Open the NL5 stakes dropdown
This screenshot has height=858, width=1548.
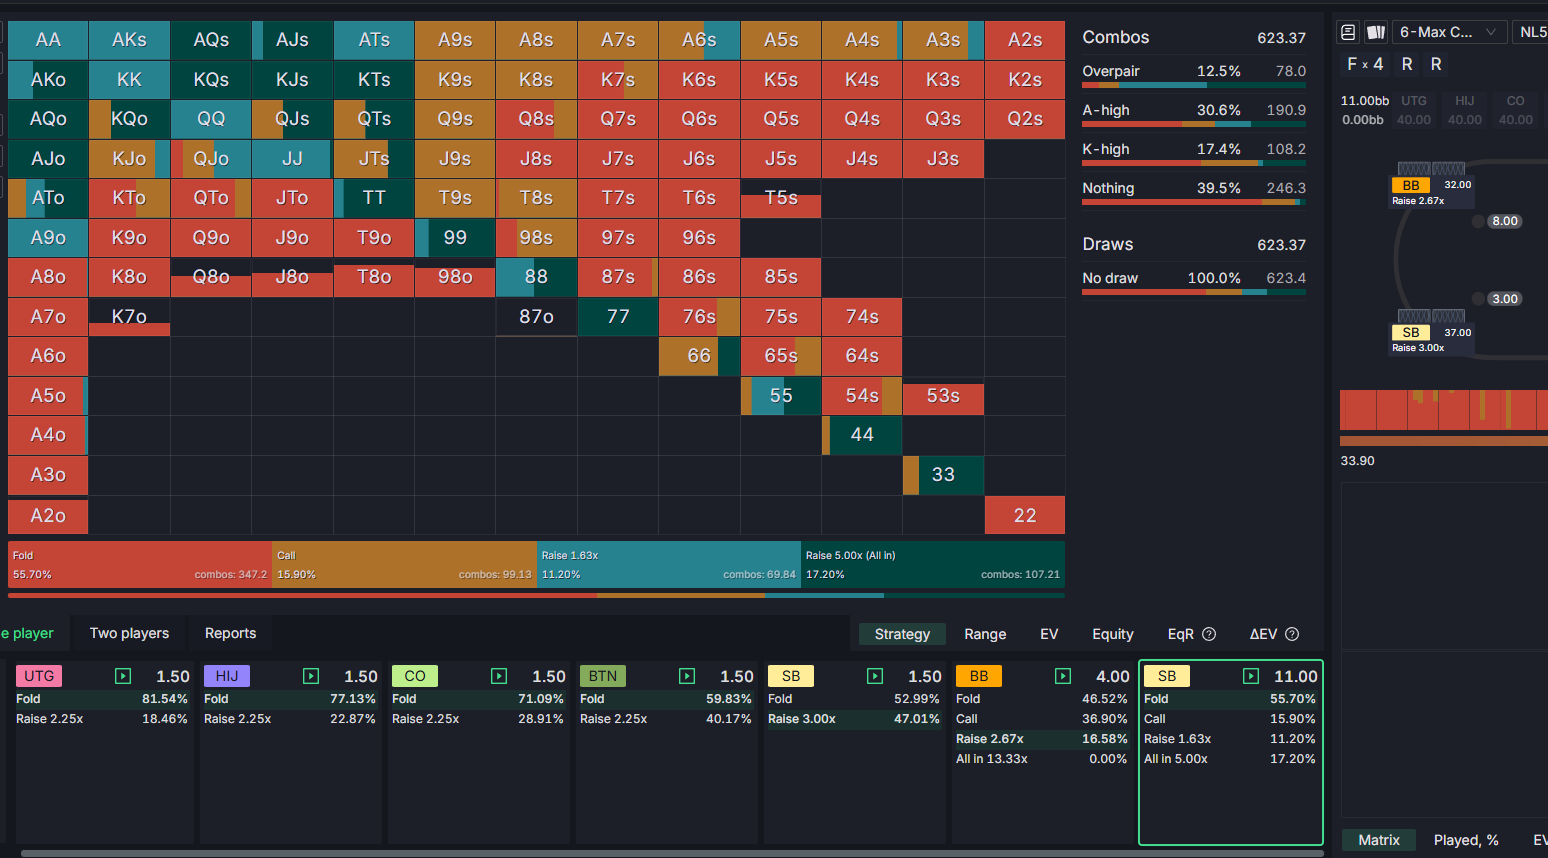1532,32
